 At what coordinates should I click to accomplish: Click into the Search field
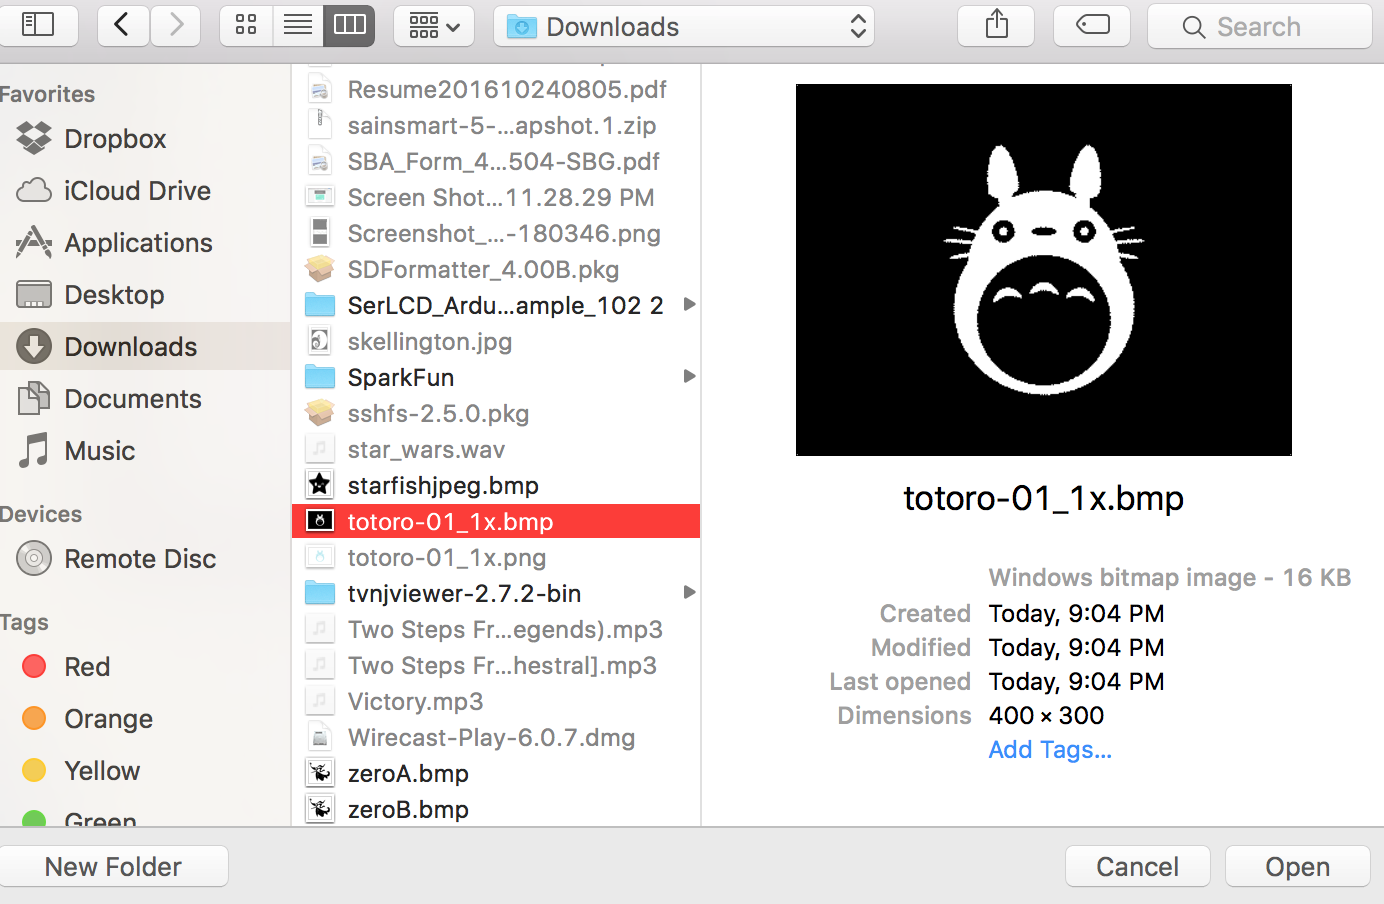point(1260,27)
